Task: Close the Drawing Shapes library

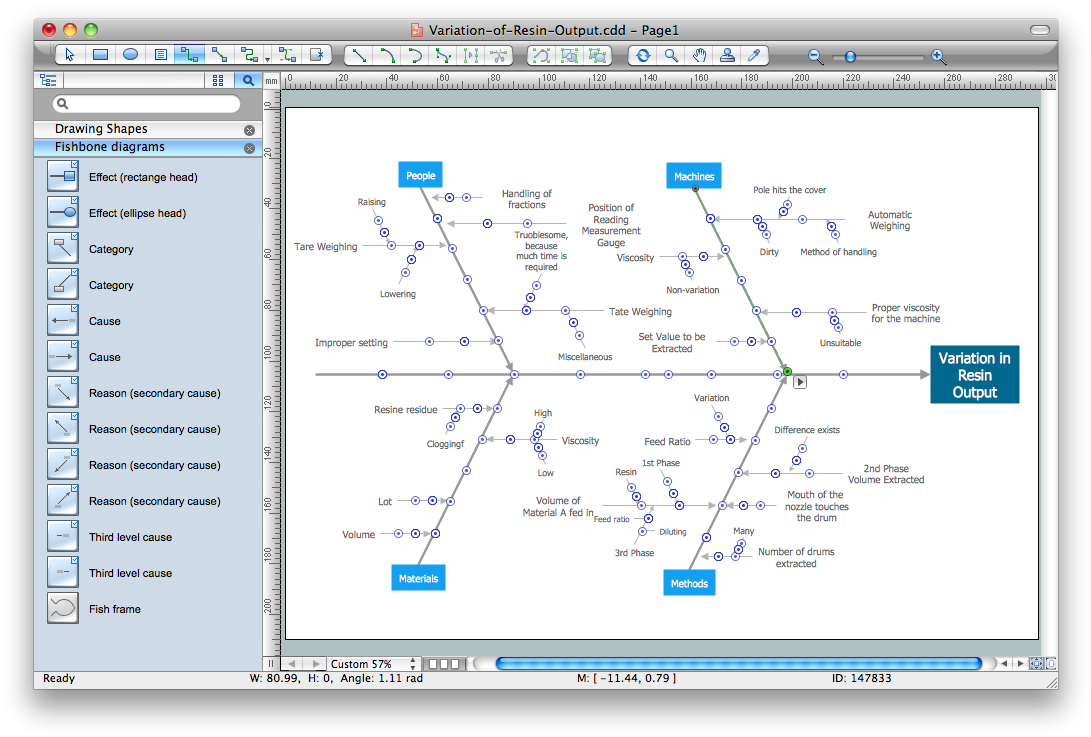Action: pos(249,130)
